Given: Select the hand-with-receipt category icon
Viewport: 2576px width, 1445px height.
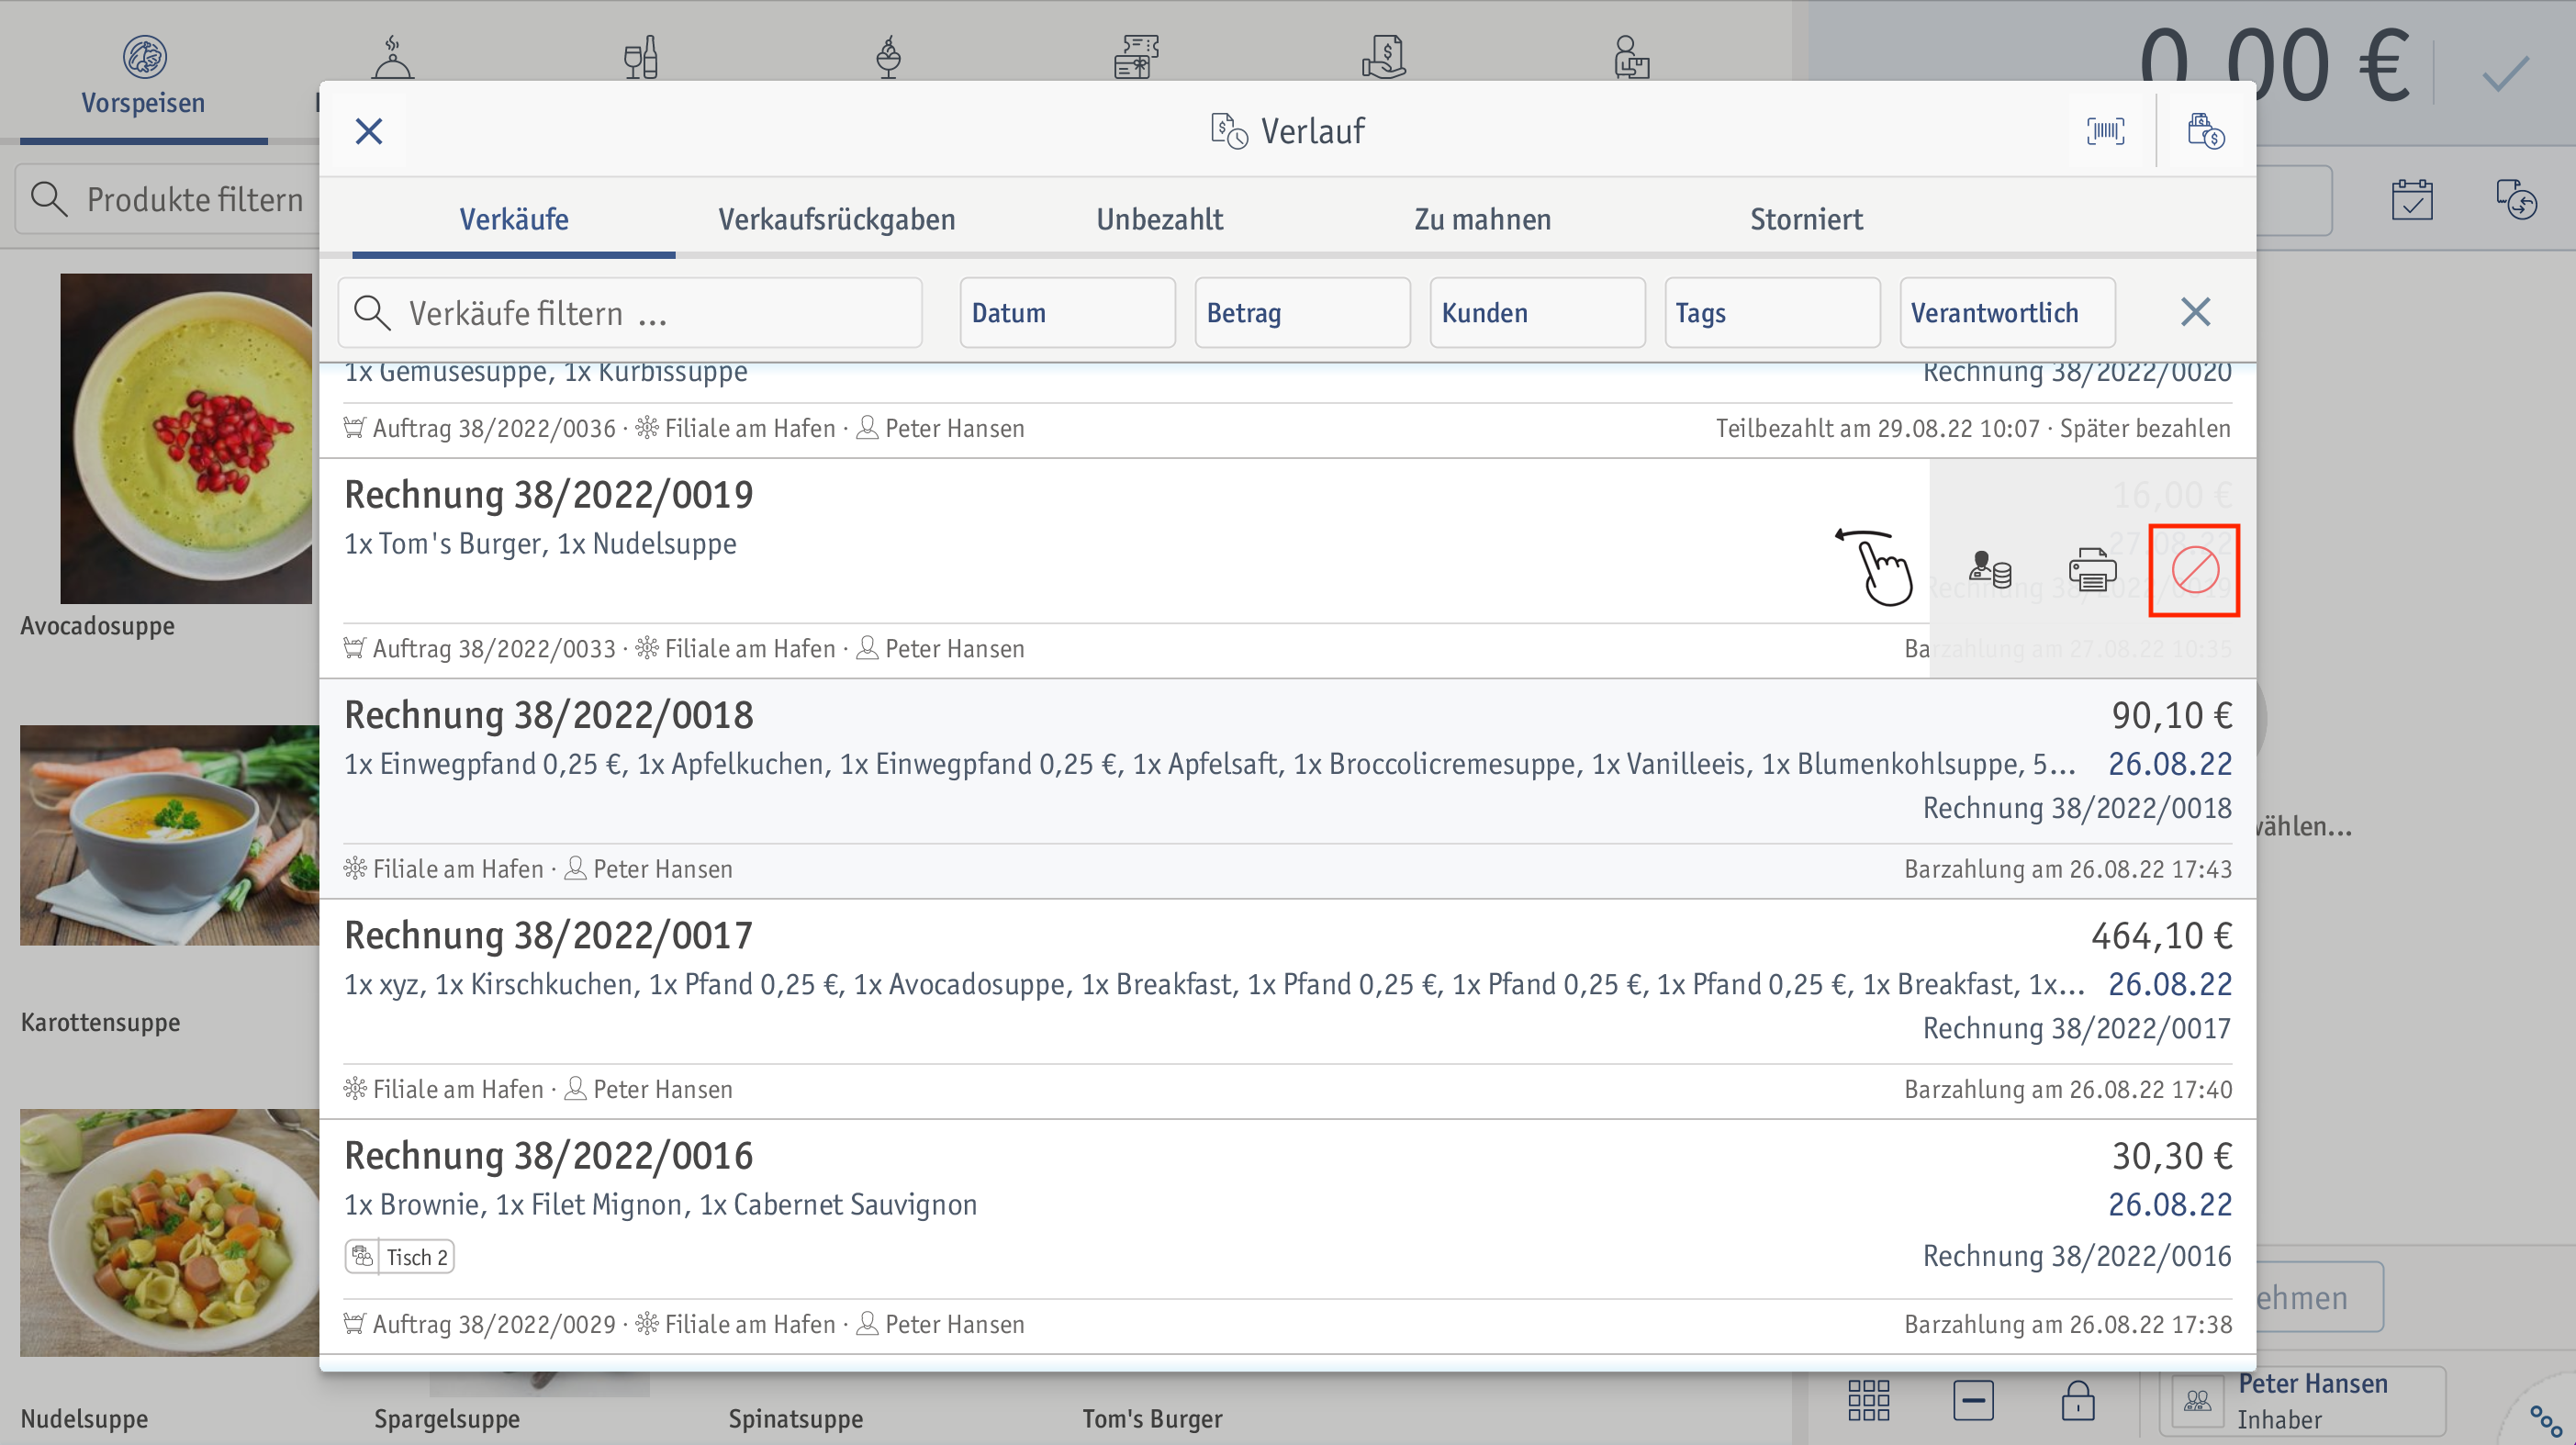Looking at the screenshot, I should pos(1384,56).
